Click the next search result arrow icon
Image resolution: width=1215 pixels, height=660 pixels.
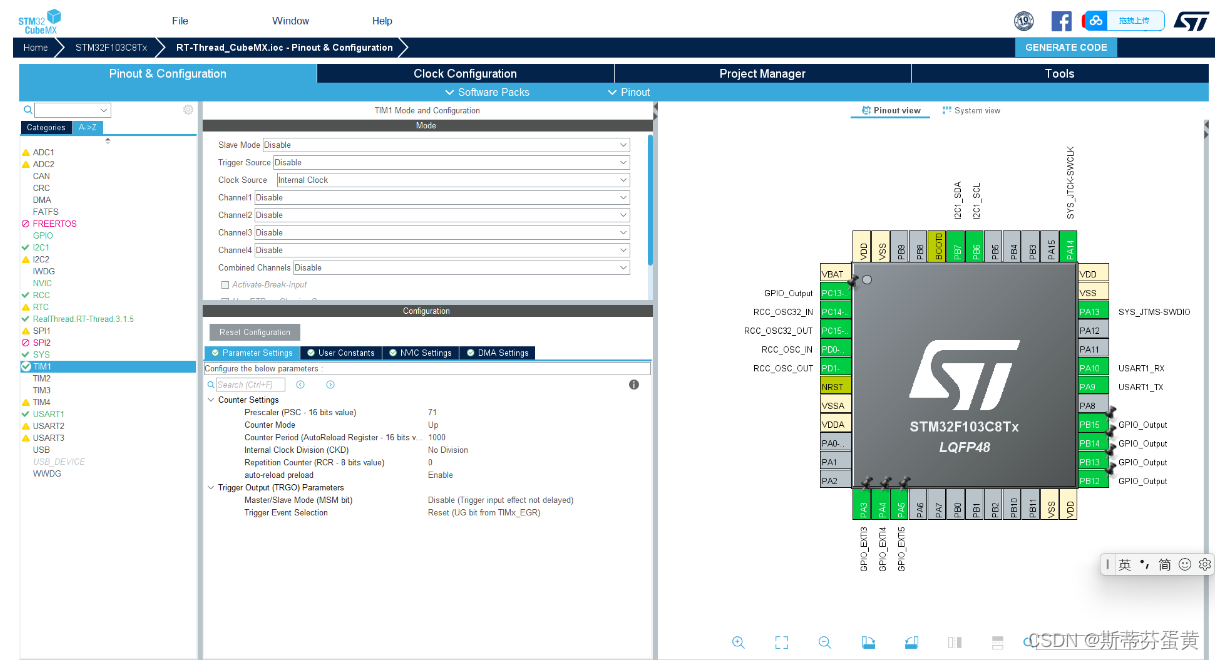[x=330, y=384]
